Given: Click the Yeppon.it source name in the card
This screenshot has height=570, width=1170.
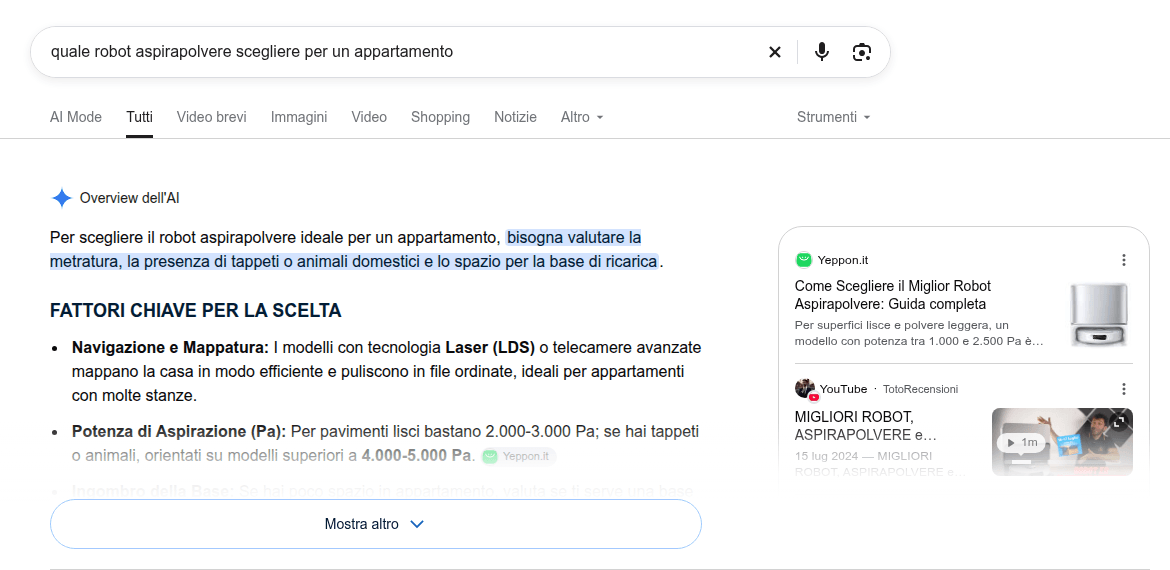Looking at the screenshot, I should coord(842,260).
